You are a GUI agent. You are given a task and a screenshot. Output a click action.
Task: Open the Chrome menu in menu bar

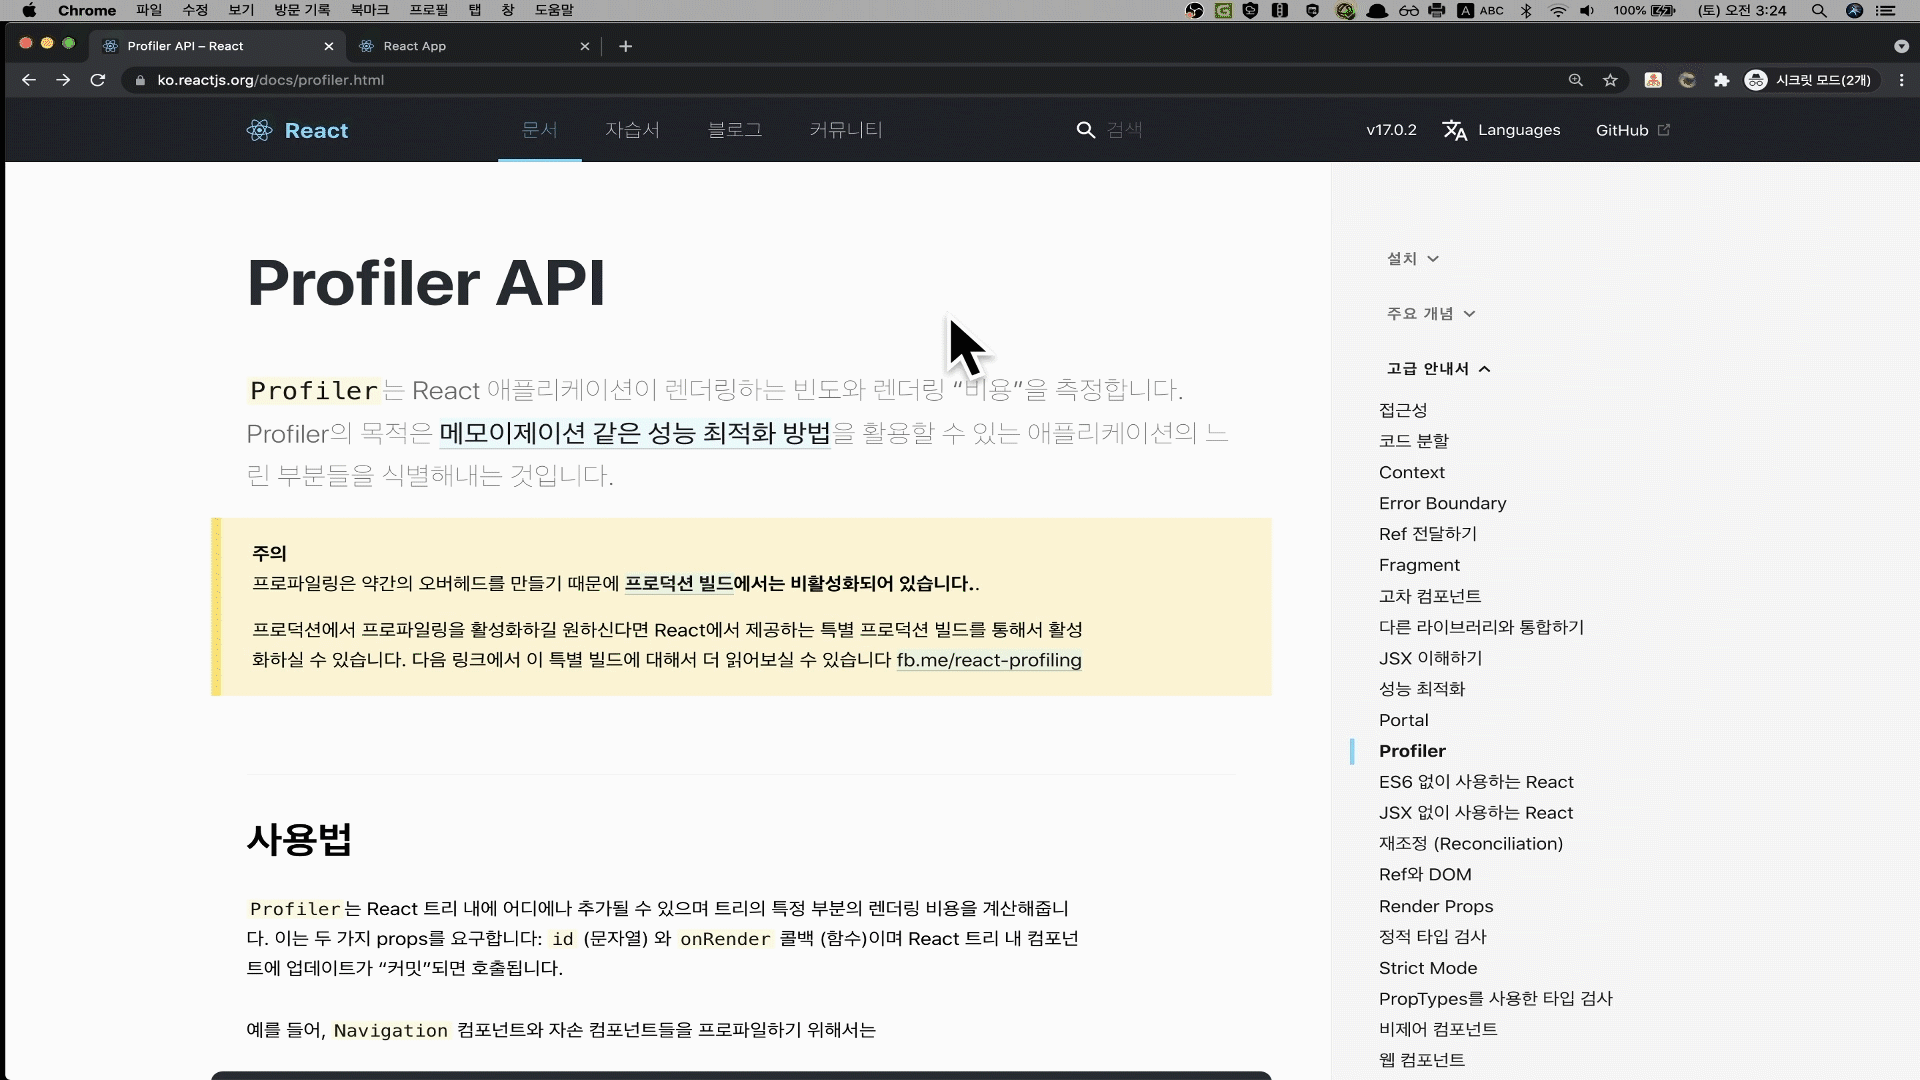(87, 10)
